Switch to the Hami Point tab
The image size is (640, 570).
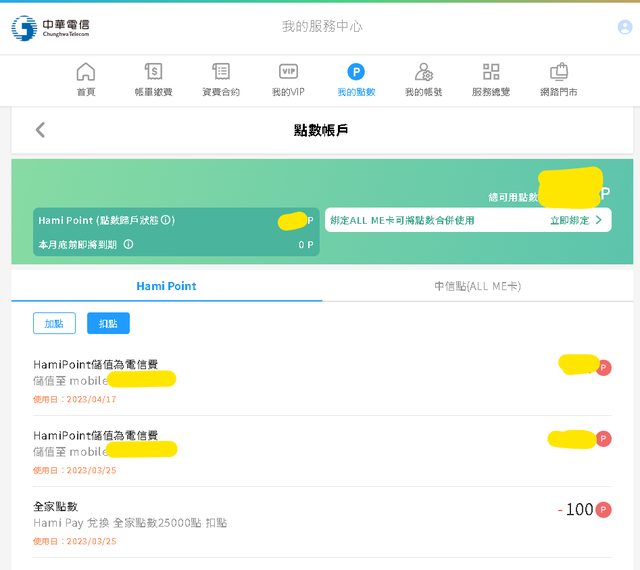coord(166,286)
